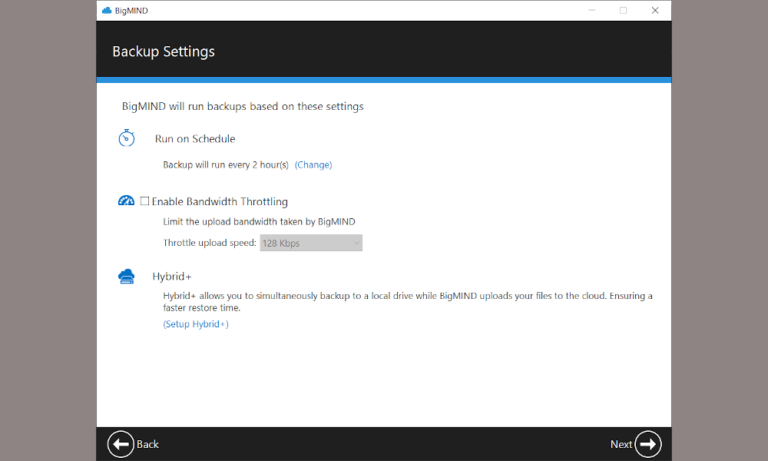Click the Next arrow circle icon
The height and width of the screenshot is (461, 768).
(x=648, y=444)
